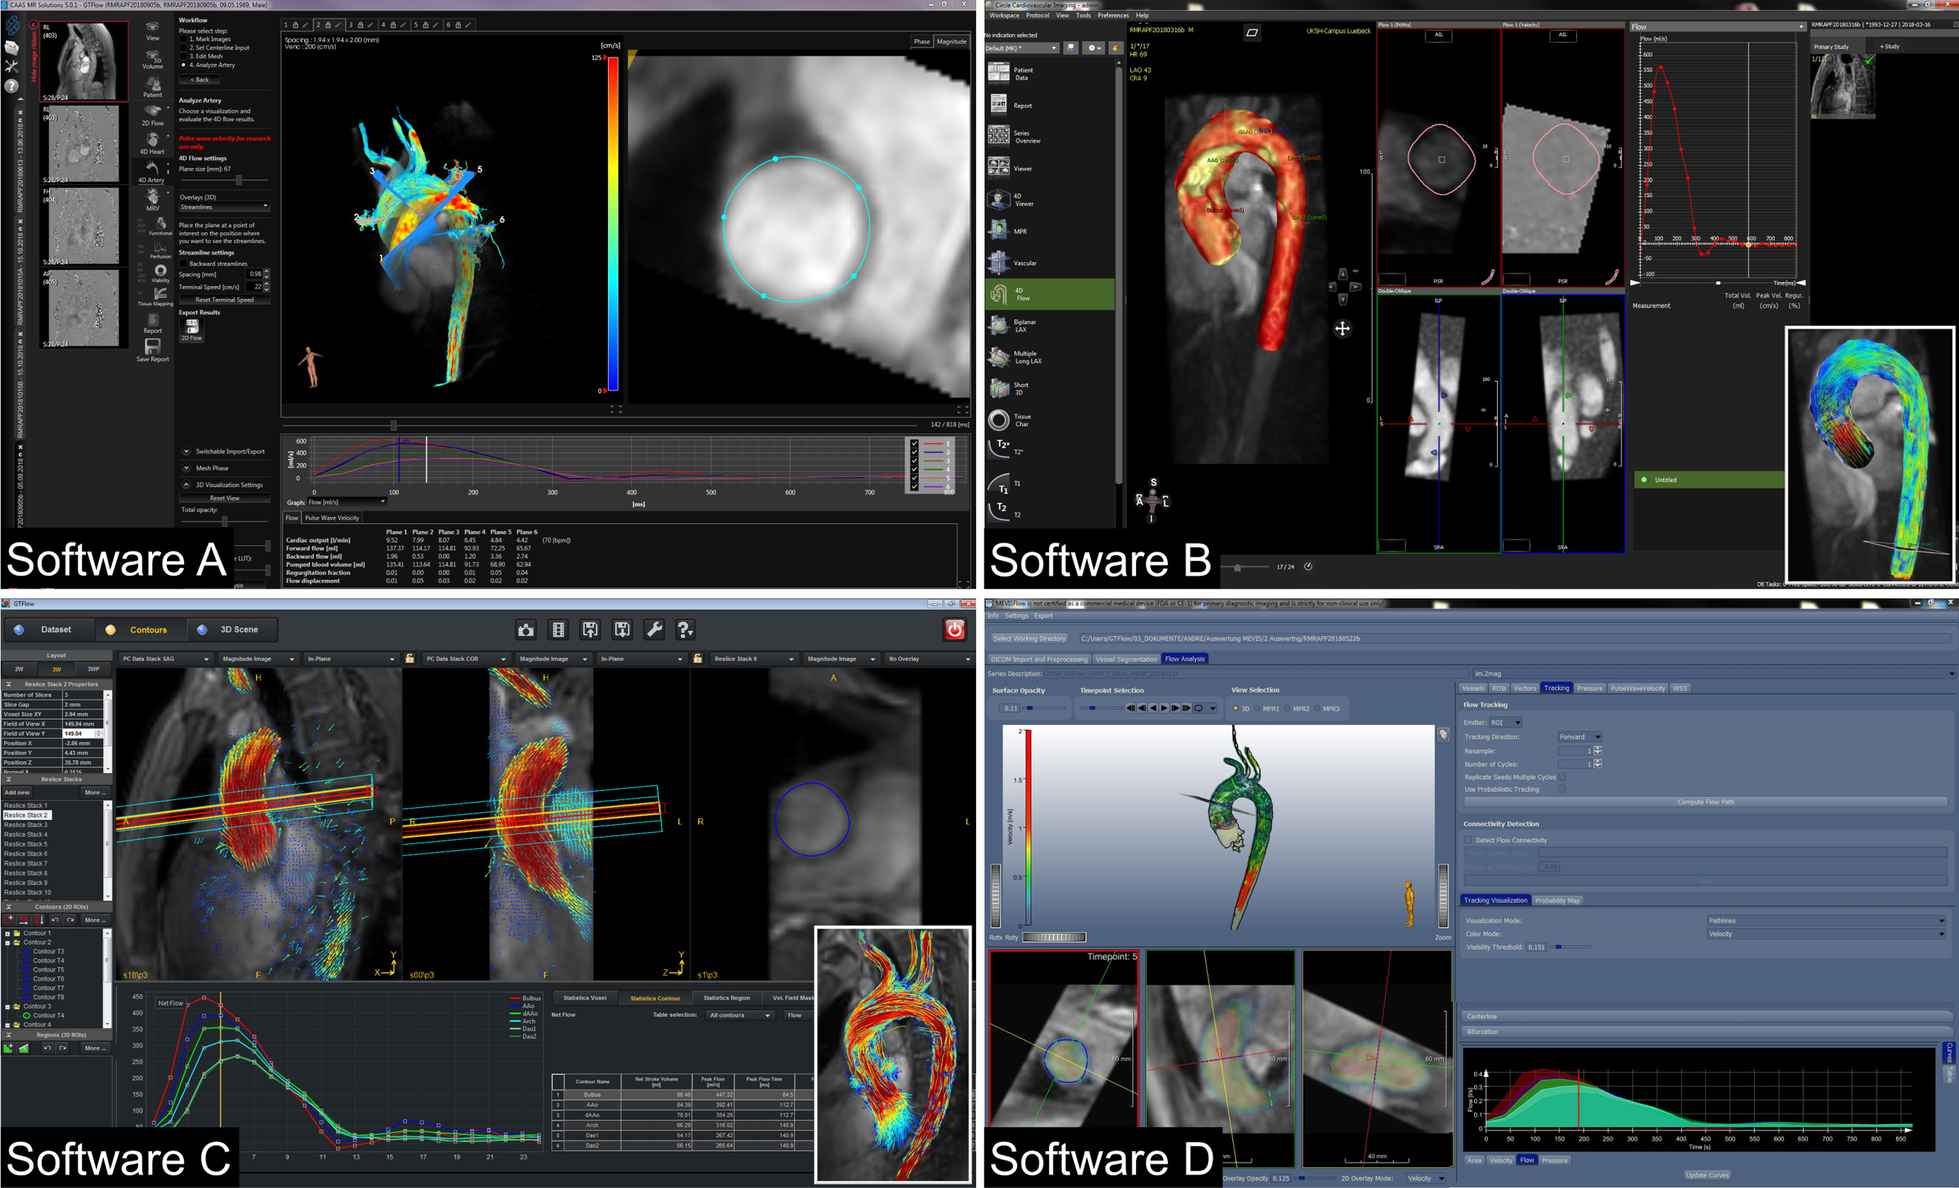Select the MPR1 view radio button in Software D
The height and width of the screenshot is (1188, 1959).
(1256, 709)
